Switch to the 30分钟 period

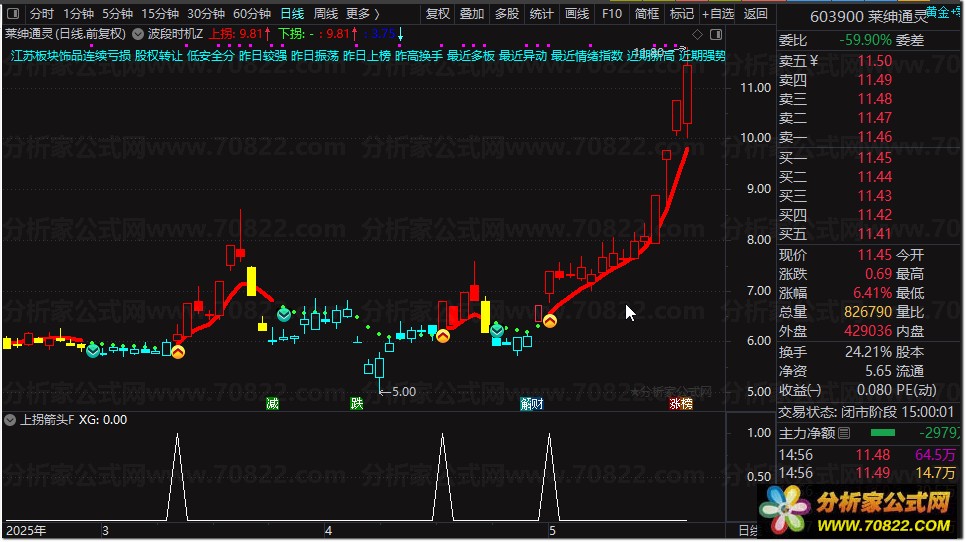pos(205,14)
